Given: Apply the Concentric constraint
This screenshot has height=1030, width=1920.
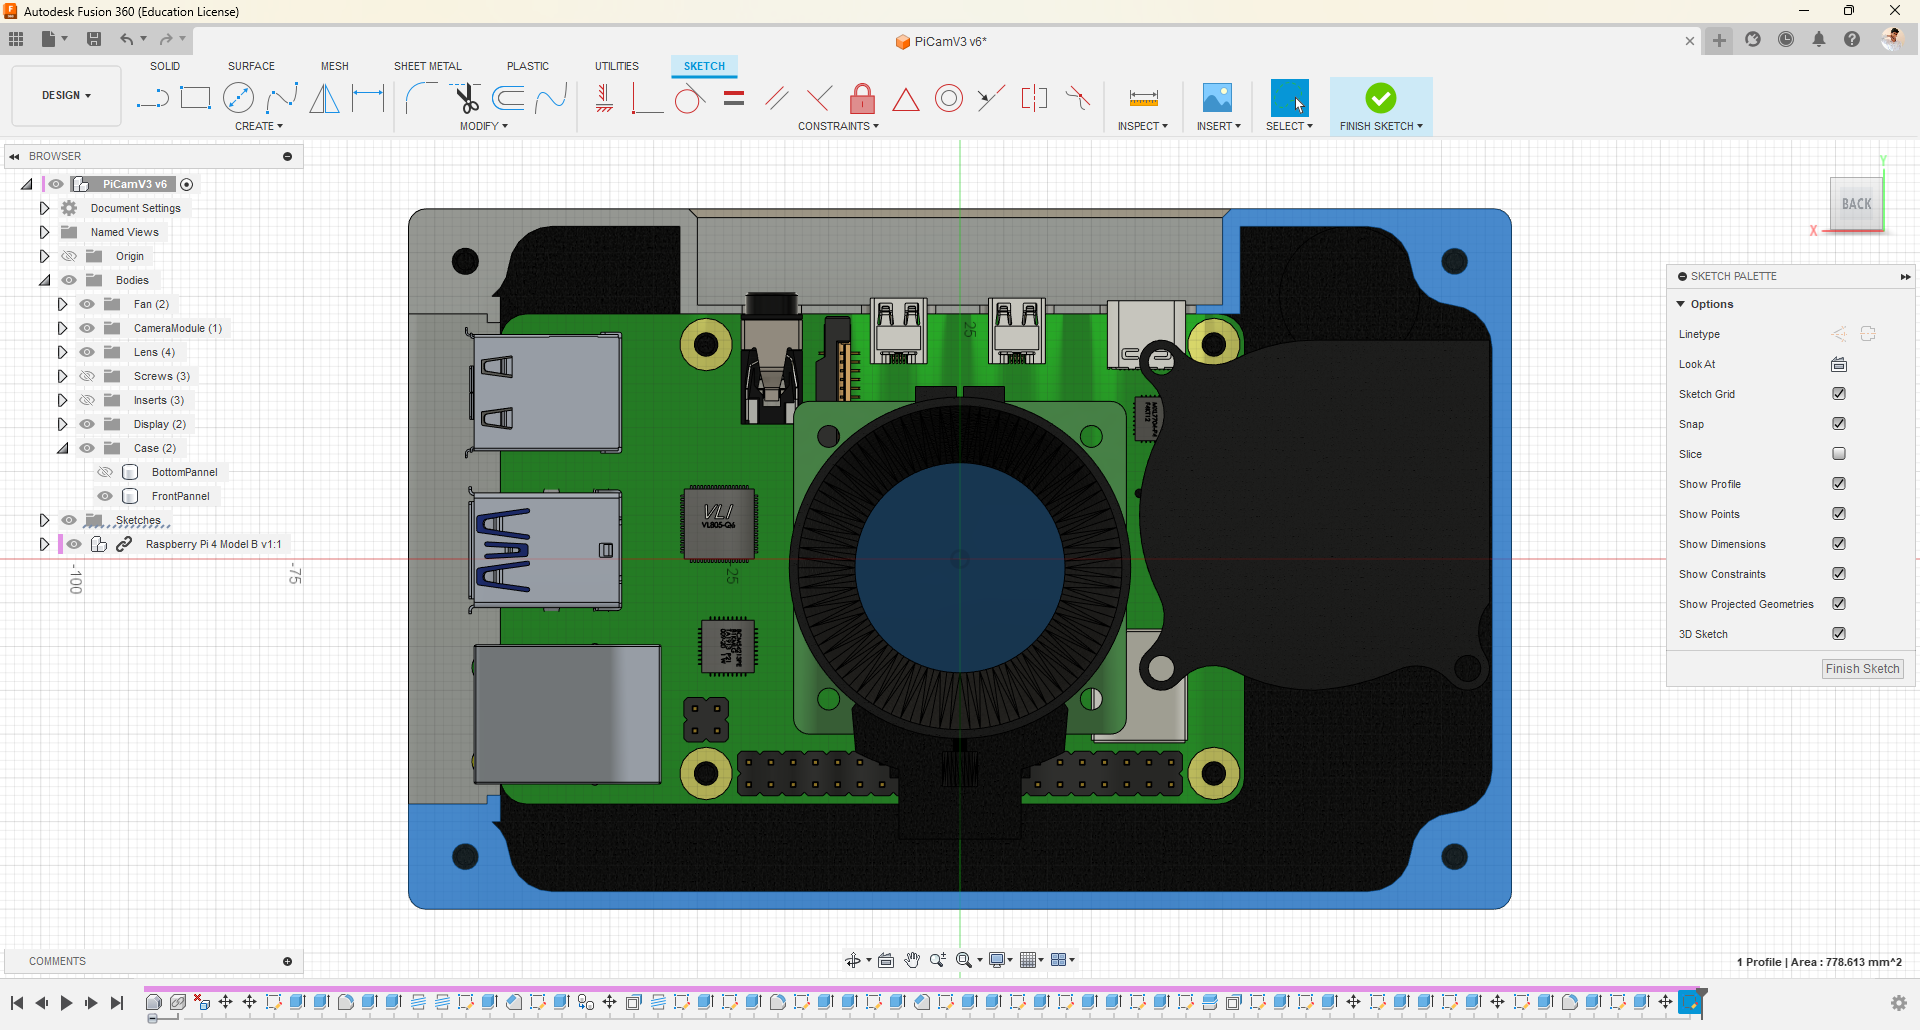Looking at the screenshot, I should pos(949,98).
